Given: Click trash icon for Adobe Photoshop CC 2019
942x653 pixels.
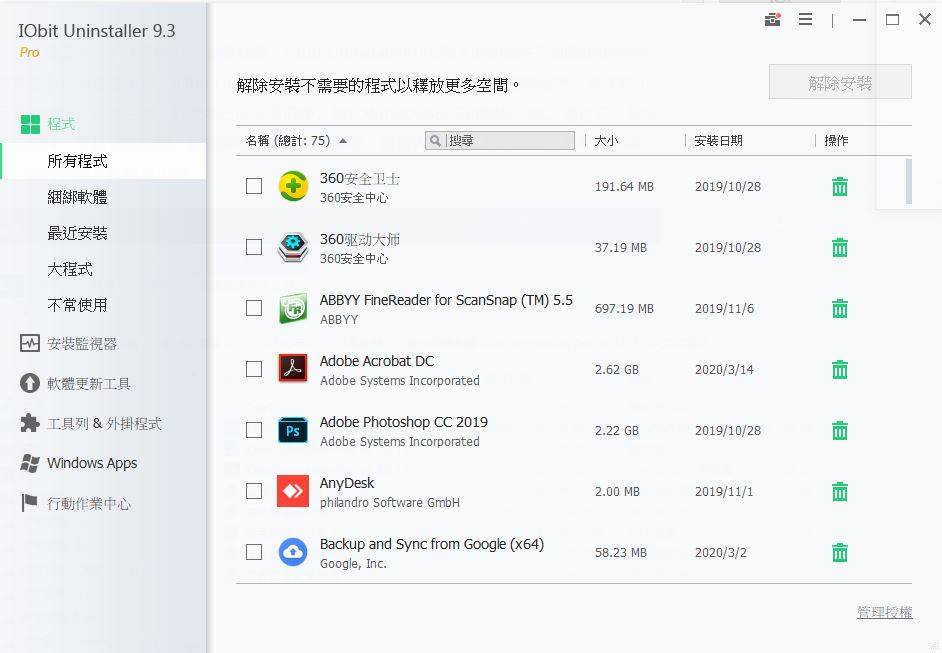Looking at the screenshot, I should point(840,431).
